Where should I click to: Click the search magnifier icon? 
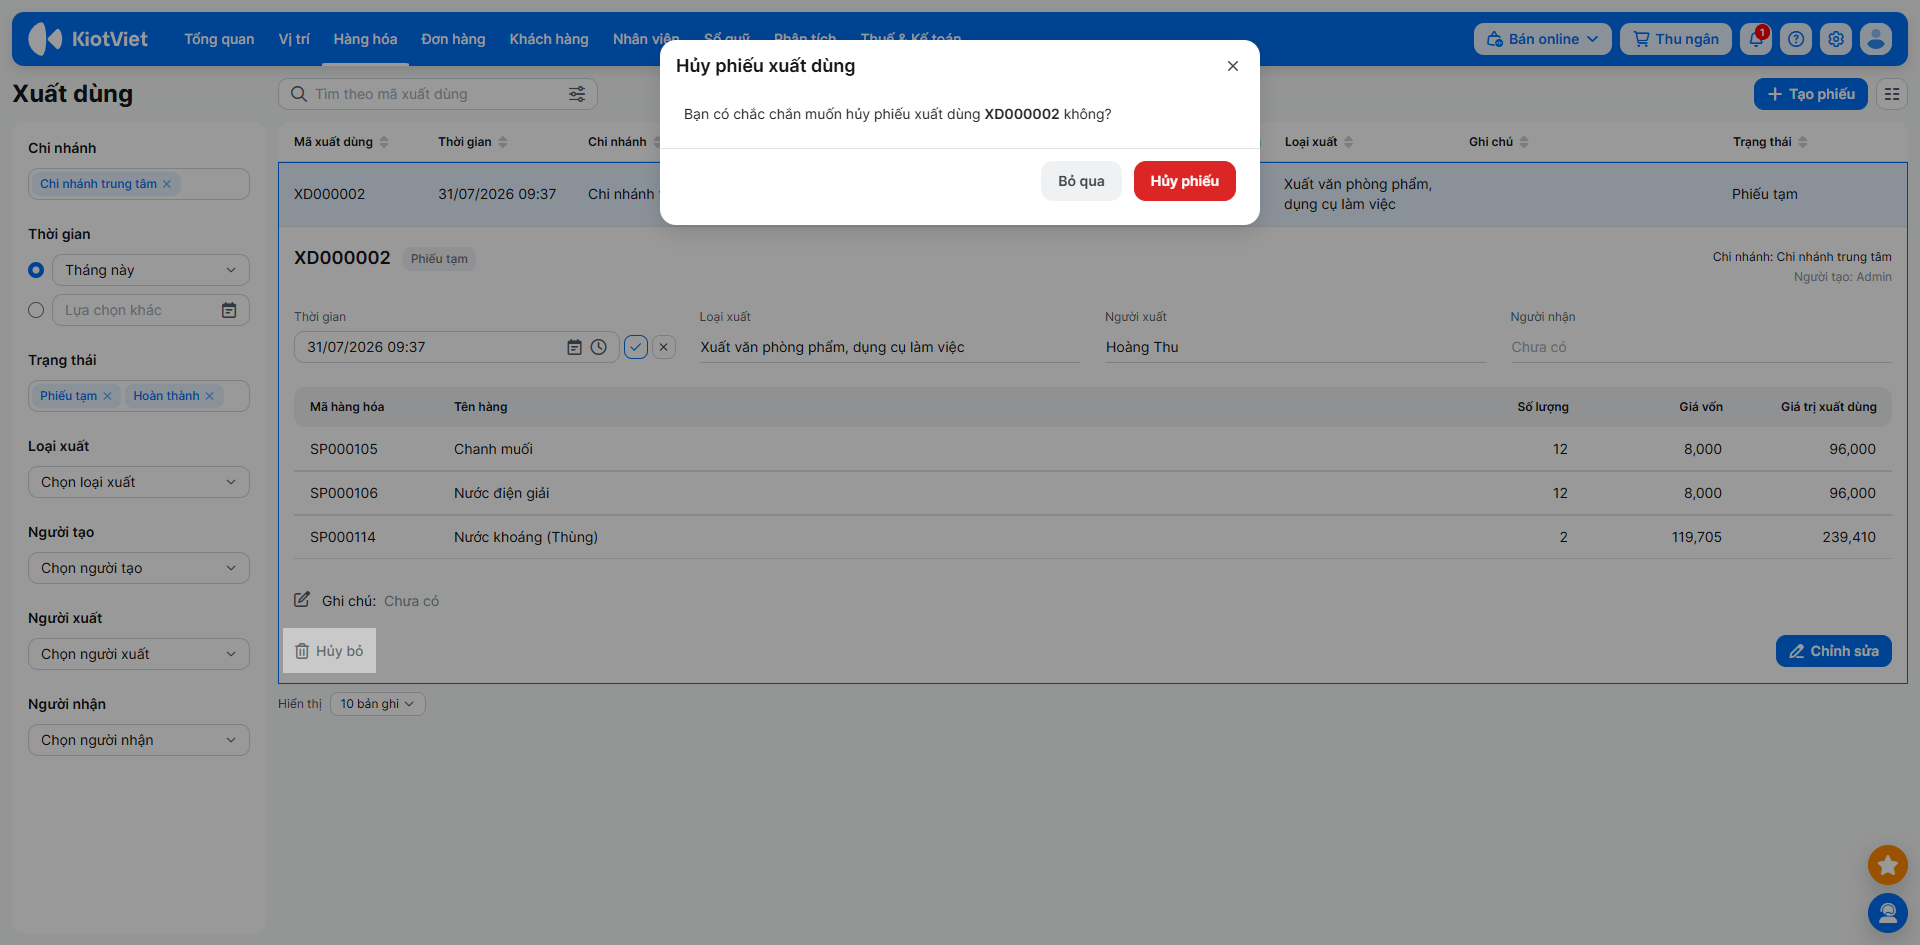coord(298,94)
